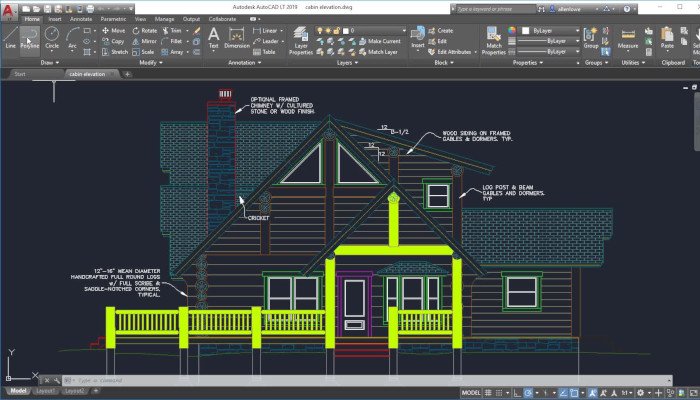This screenshot has height=400, width=700.
Task: Click Match Layer button
Action: click(378, 52)
